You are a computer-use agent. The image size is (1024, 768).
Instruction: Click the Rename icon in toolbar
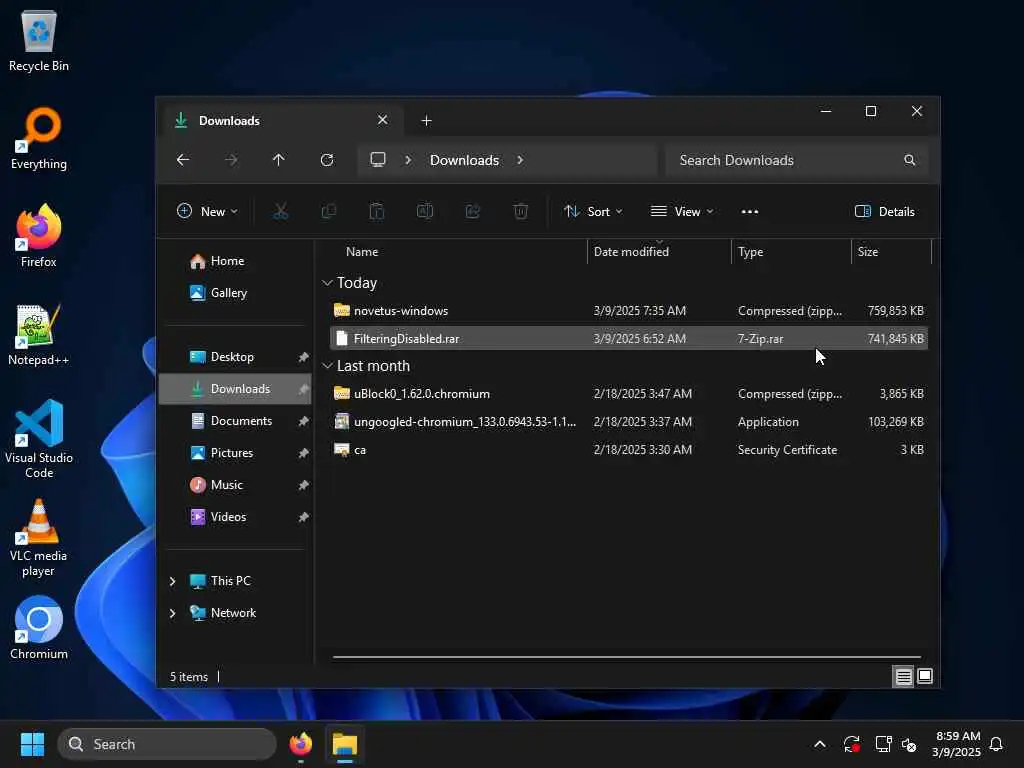tap(424, 212)
